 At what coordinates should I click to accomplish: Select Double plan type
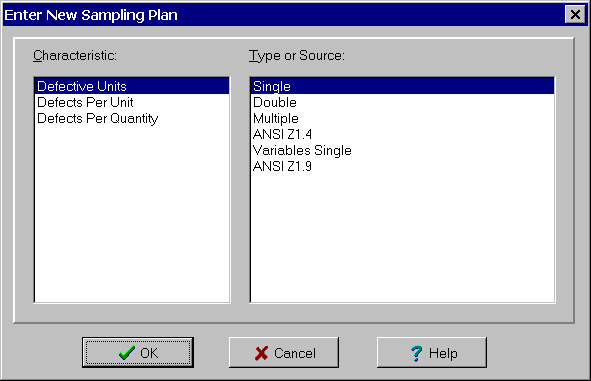click(402, 103)
